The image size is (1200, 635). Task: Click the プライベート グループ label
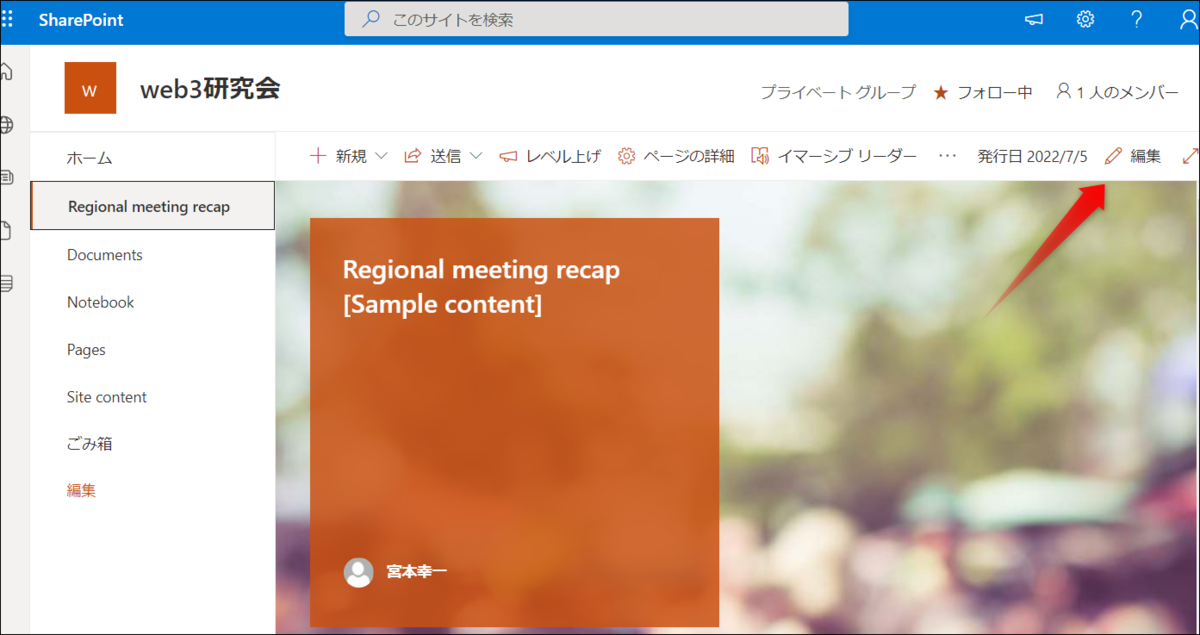[838, 92]
